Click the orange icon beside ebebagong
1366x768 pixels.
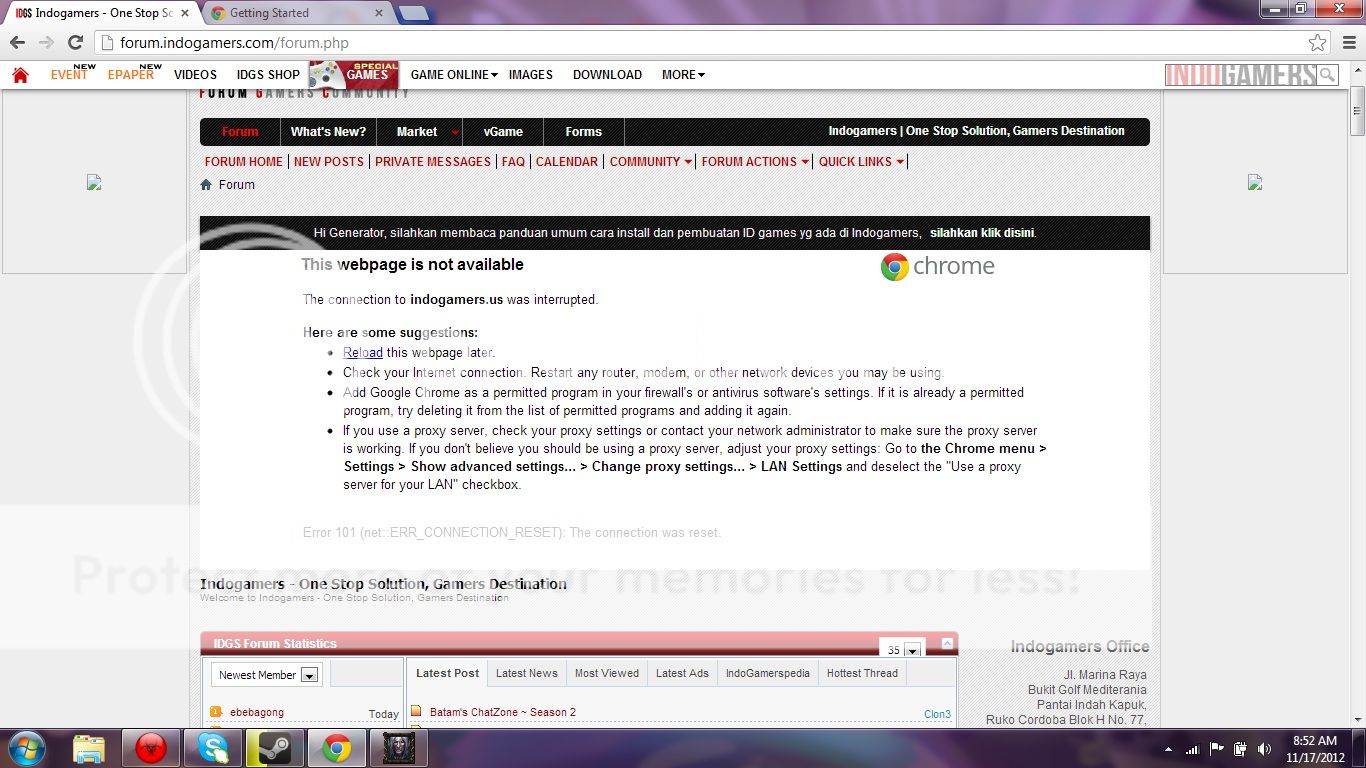click(x=215, y=712)
